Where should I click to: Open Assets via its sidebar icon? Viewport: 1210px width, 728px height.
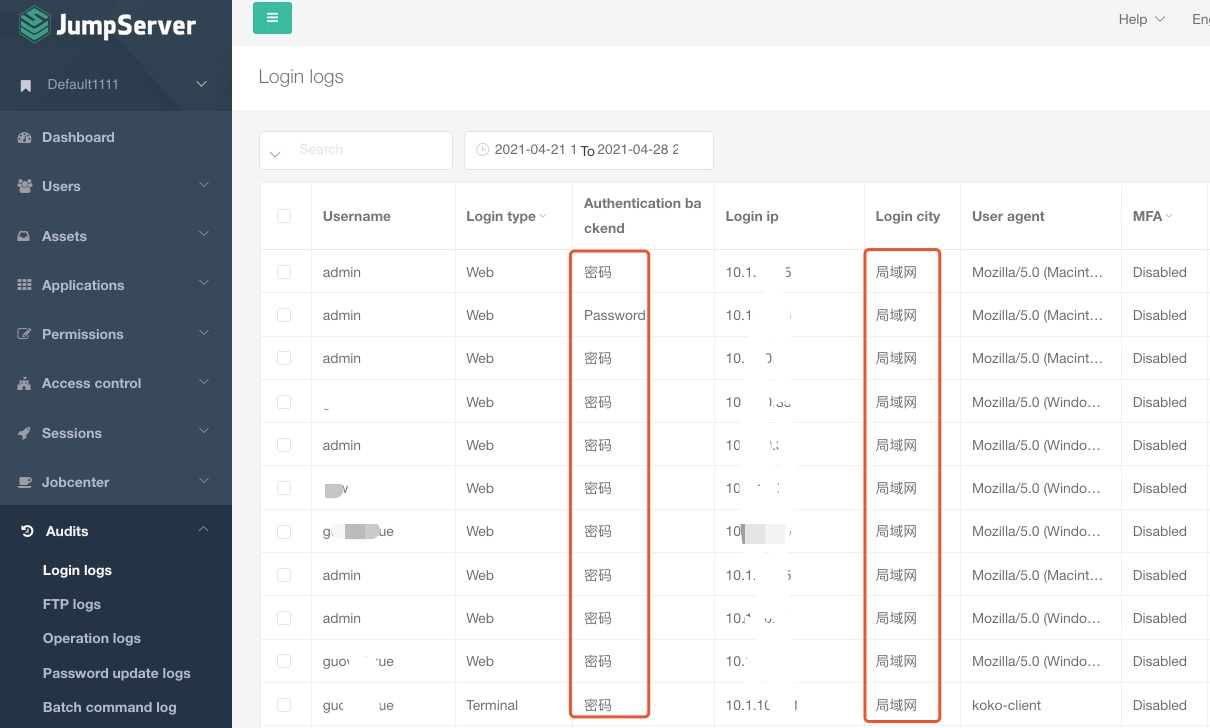click(x=22, y=236)
